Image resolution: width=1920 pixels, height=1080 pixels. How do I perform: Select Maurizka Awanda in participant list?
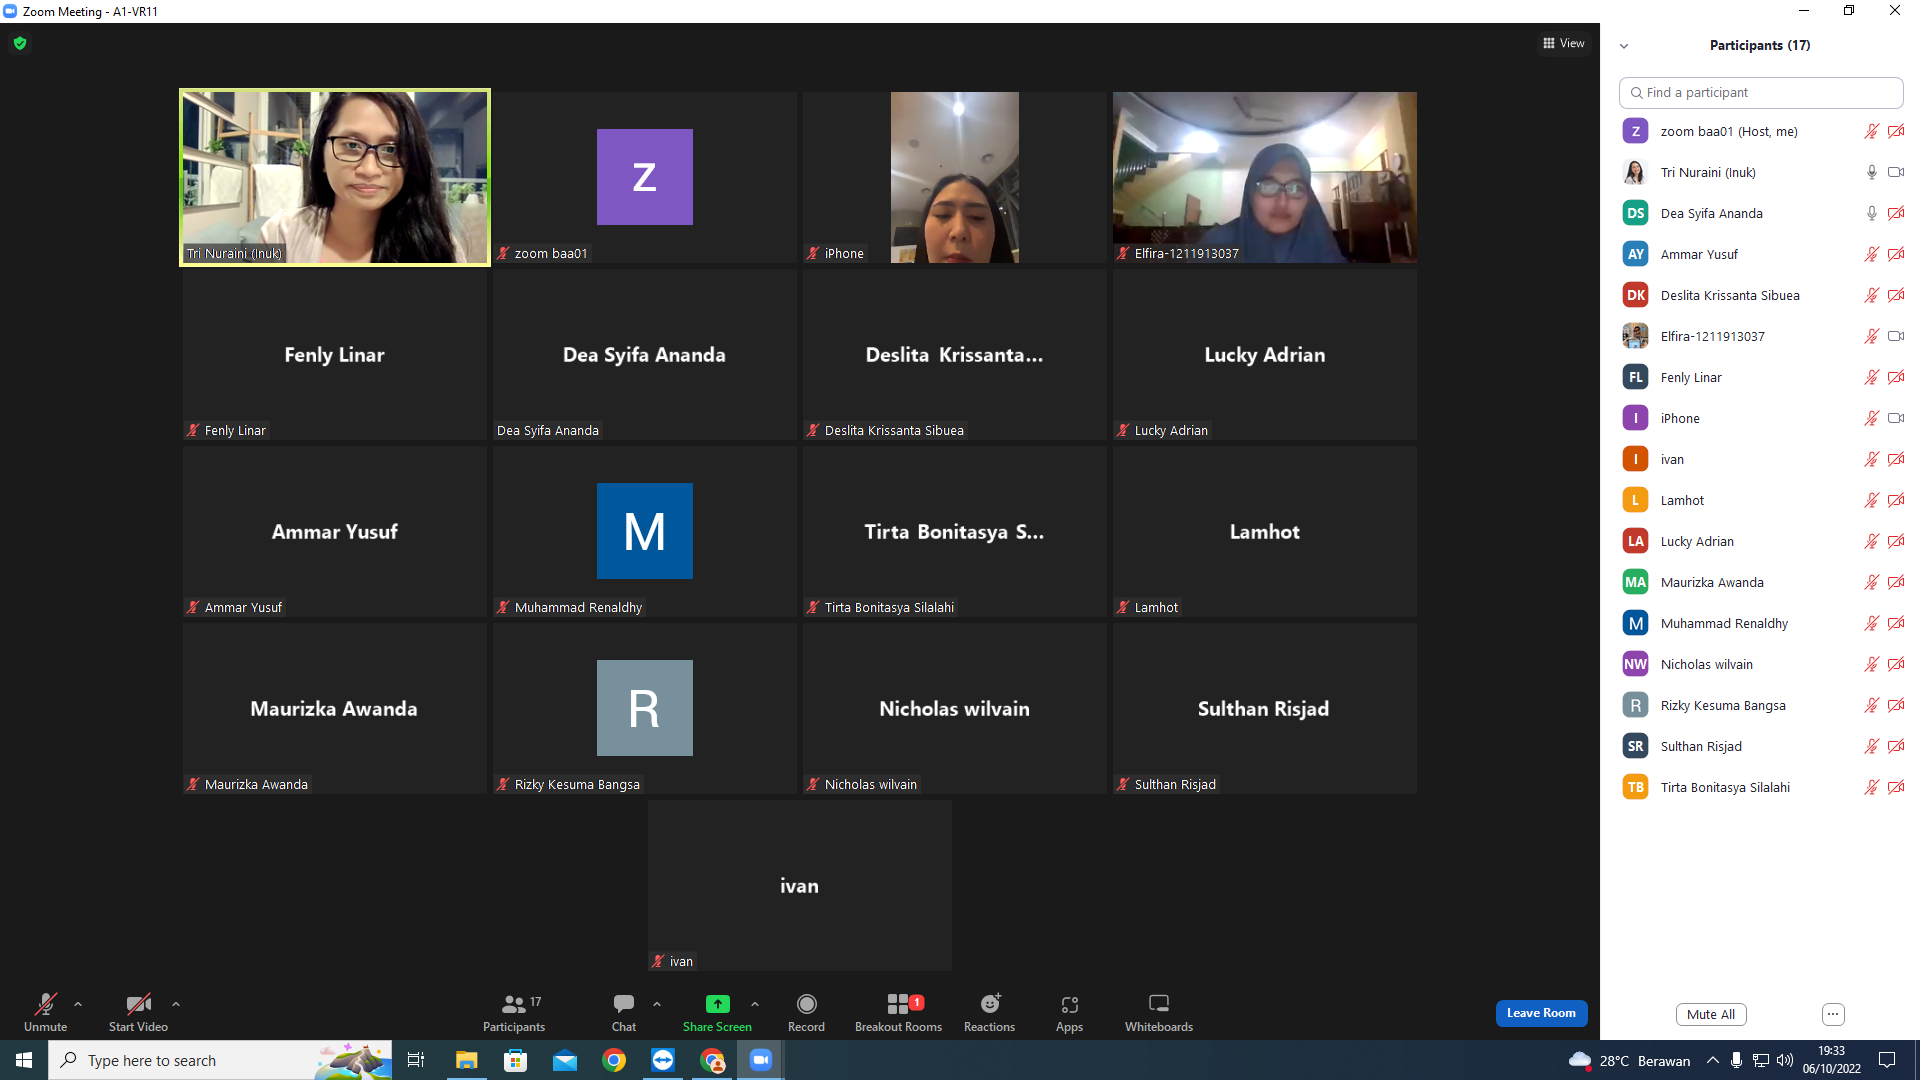(x=1761, y=582)
